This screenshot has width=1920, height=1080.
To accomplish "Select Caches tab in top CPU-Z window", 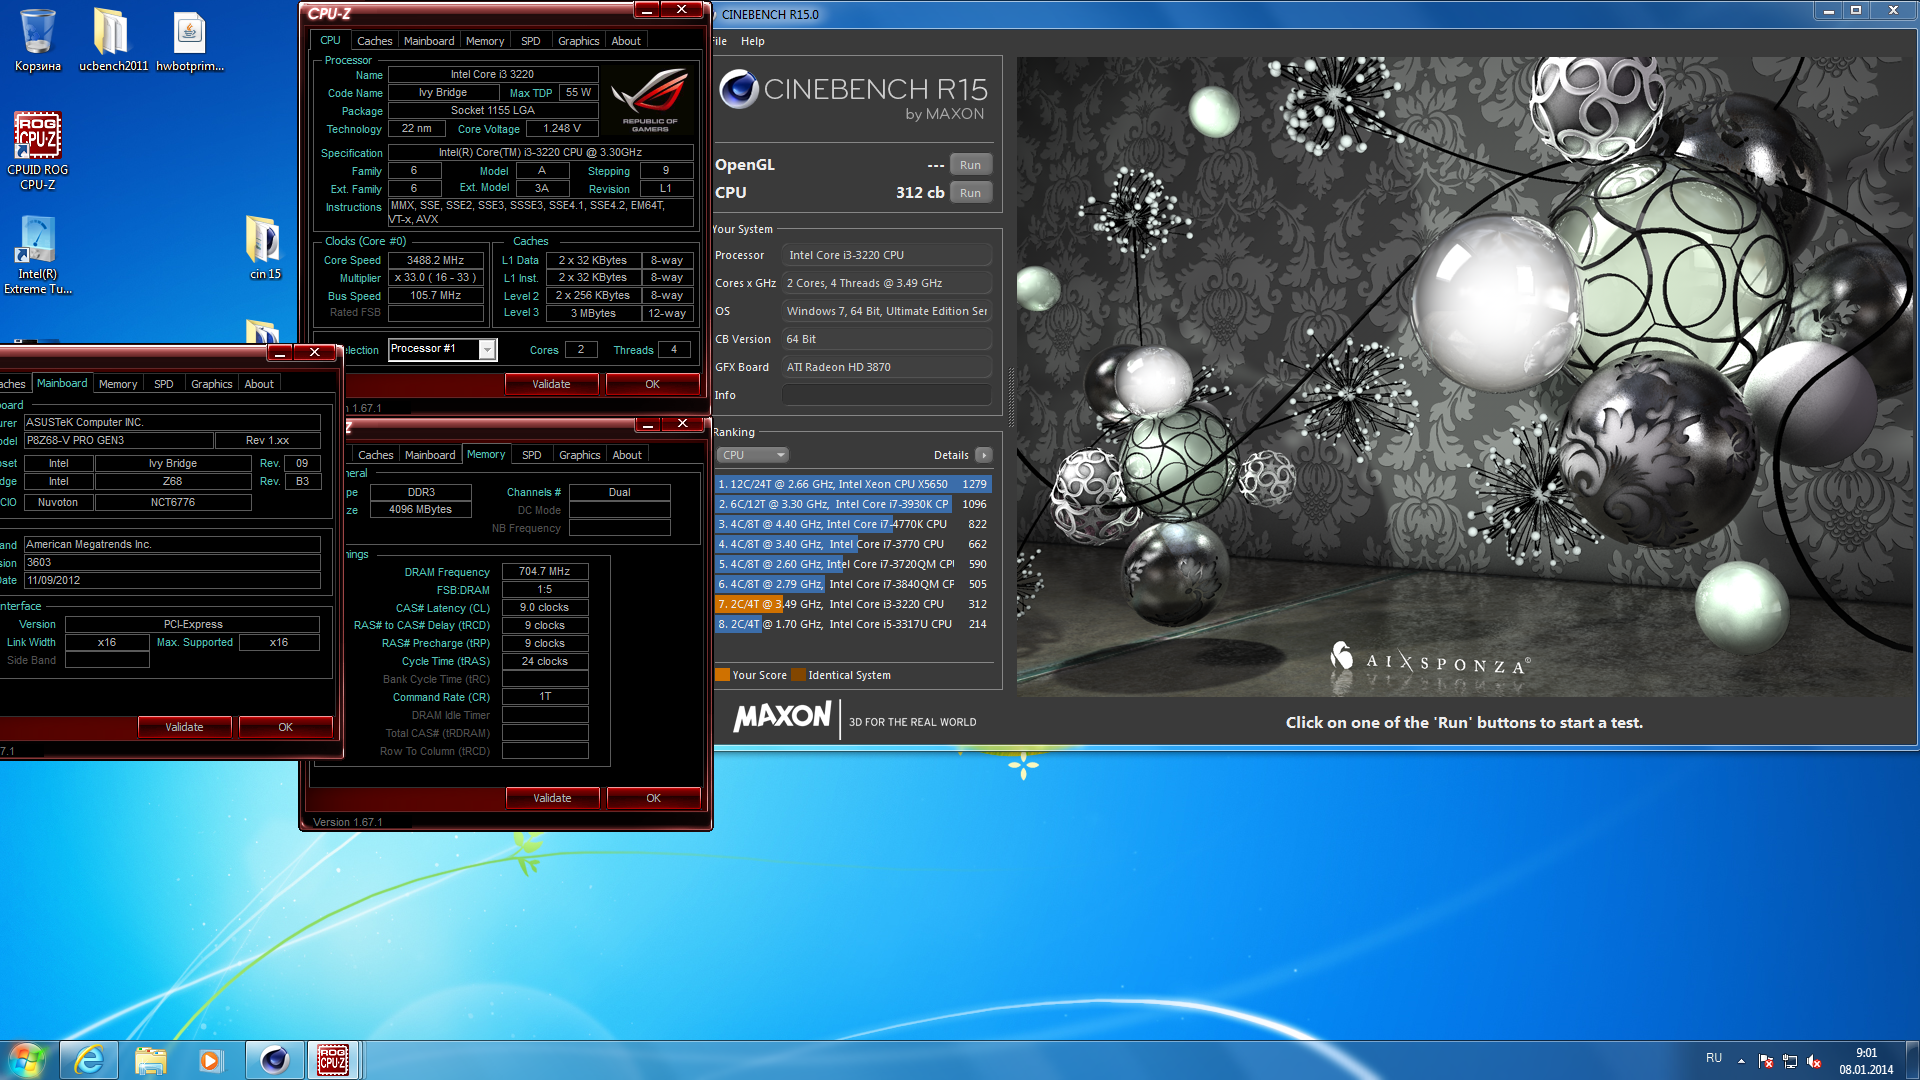I will click(x=375, y=41).
